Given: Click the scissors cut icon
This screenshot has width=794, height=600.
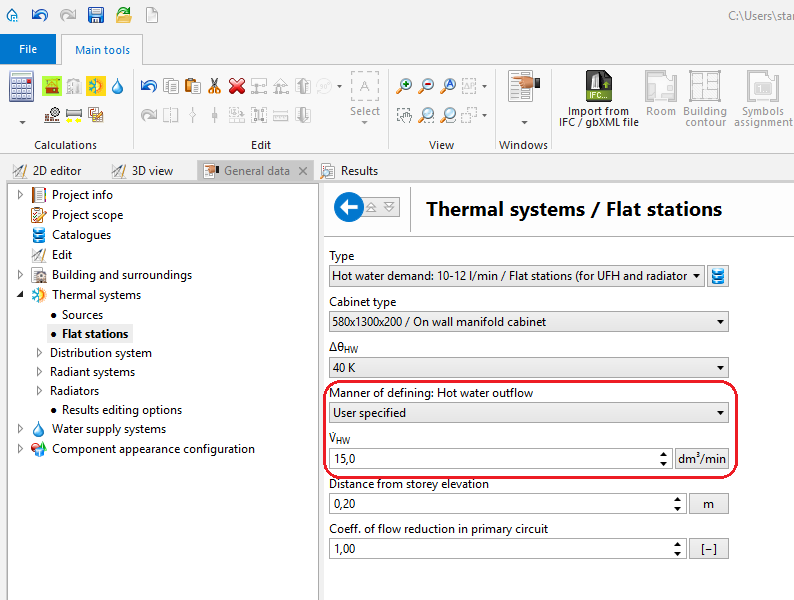Looking at the screenshot, I should pyautogui.click(x=214, y=86).
